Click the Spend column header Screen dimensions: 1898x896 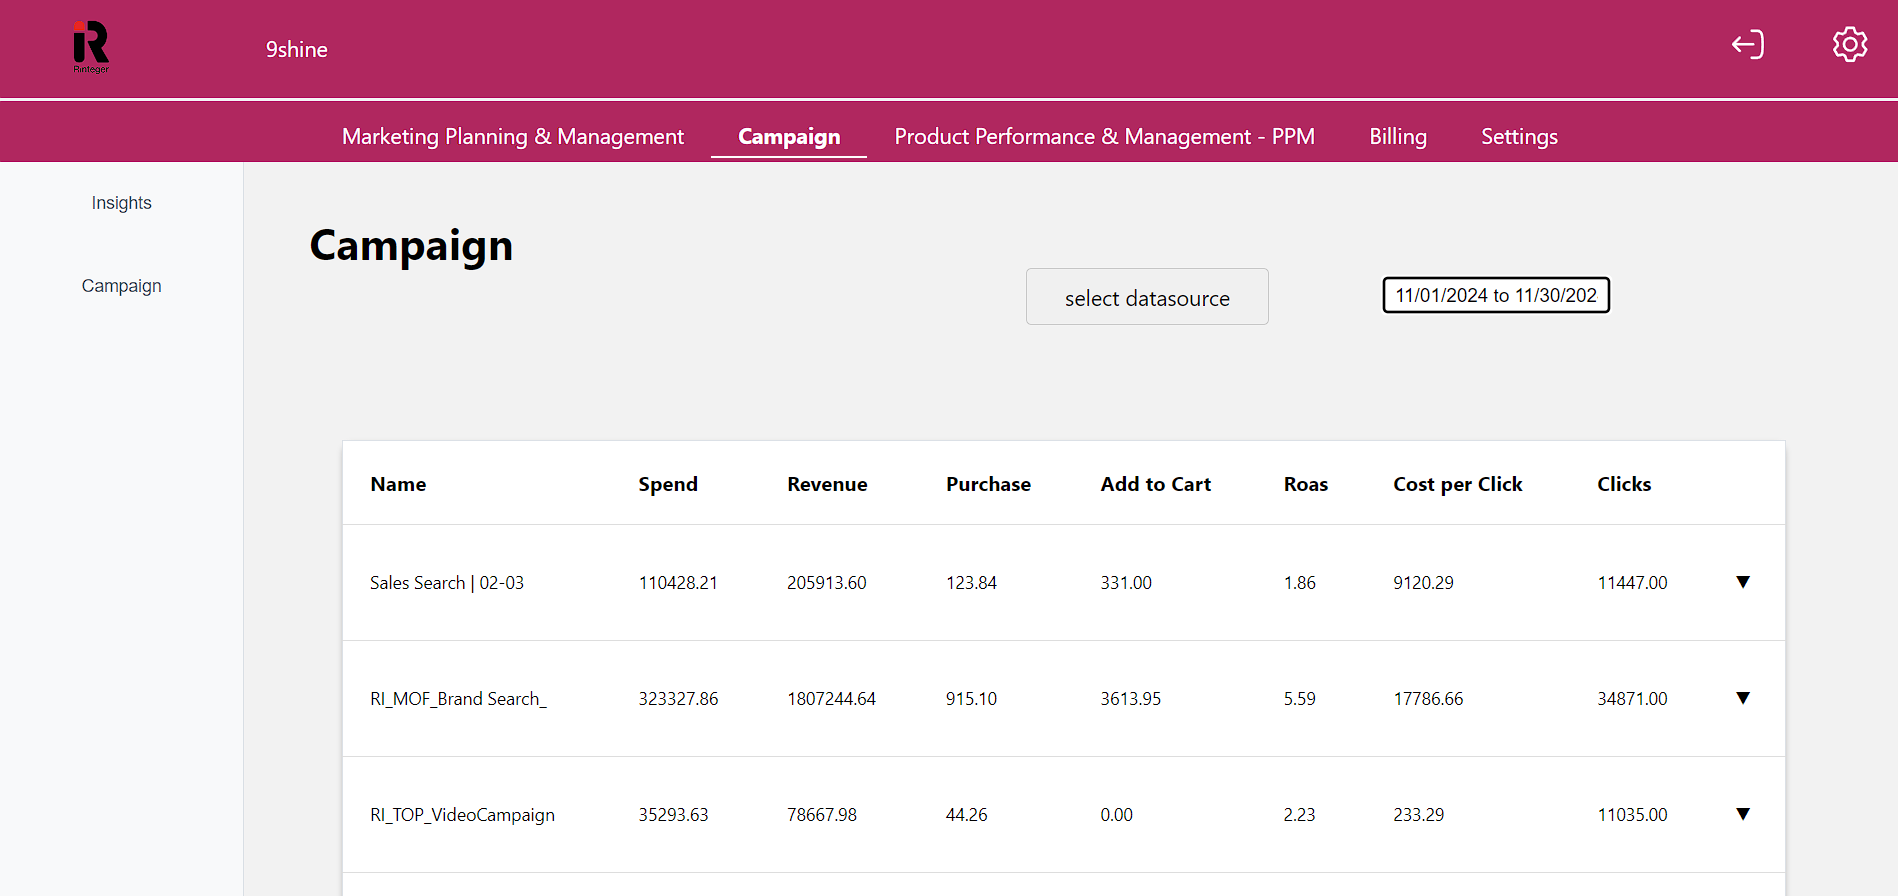pyautogui.click(x=668, y=484)
